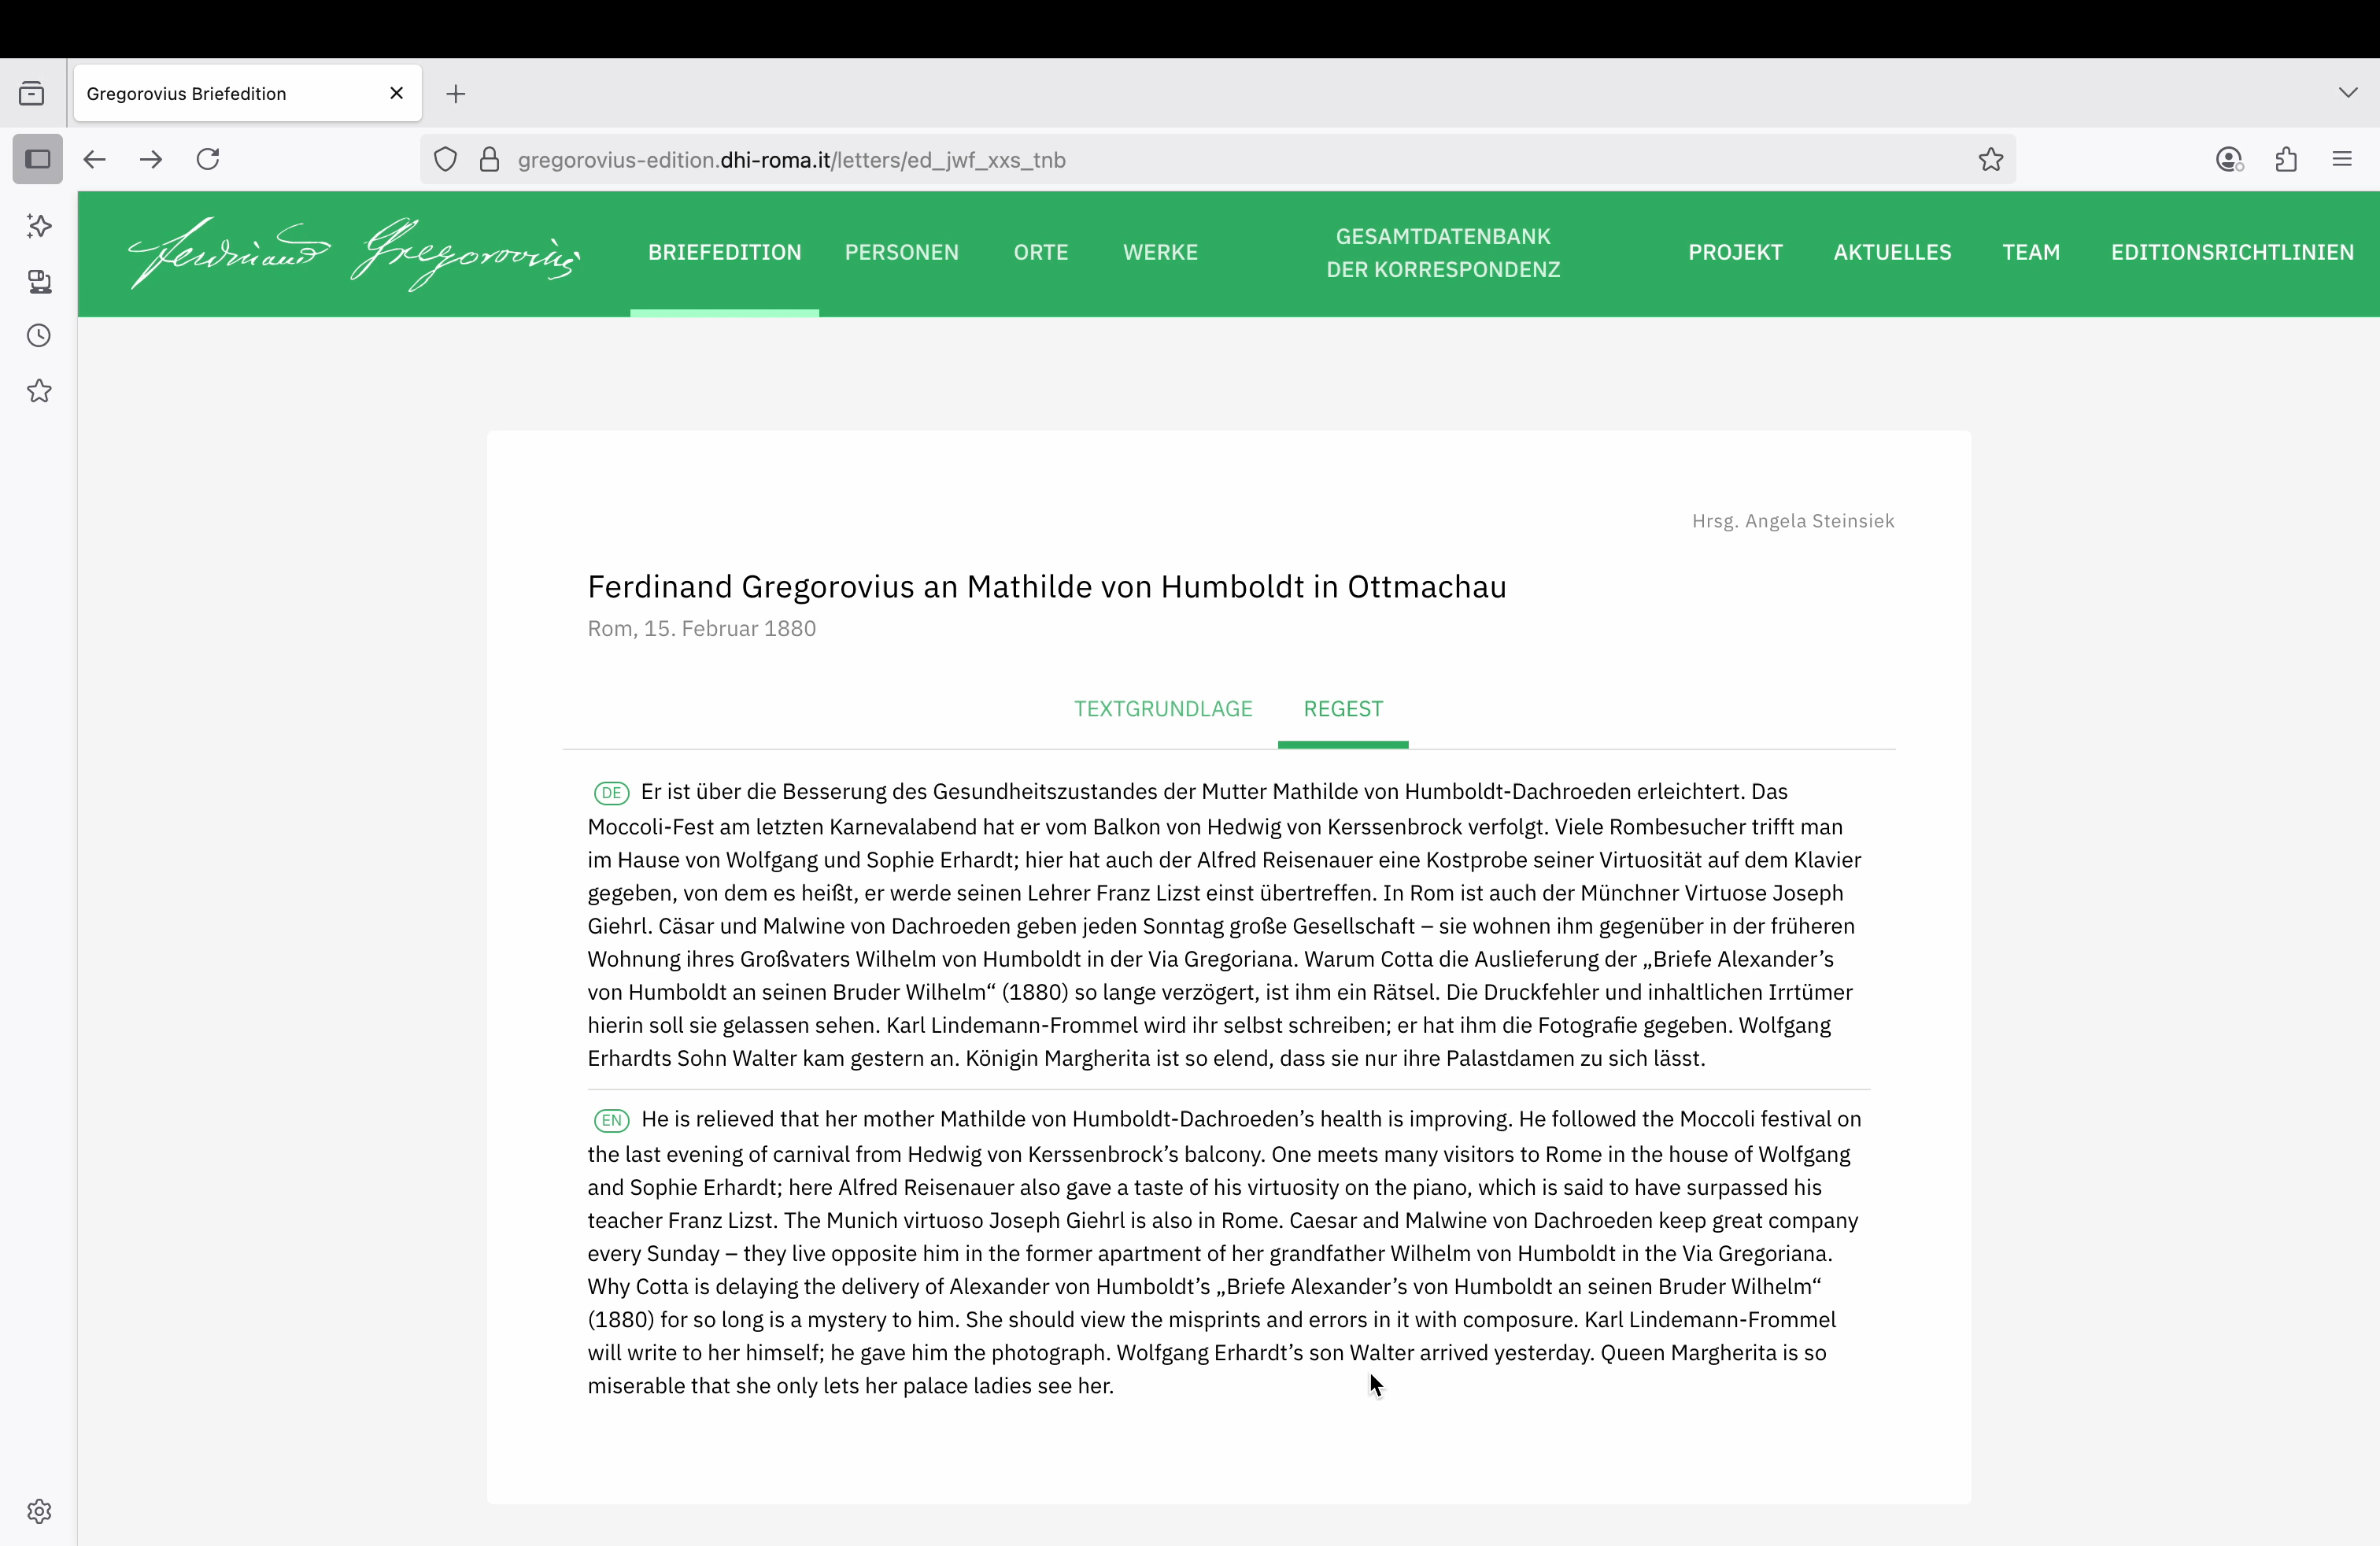Open the TEAM menu item
Screen dimensions: 2380x1546
(2031, 253)
